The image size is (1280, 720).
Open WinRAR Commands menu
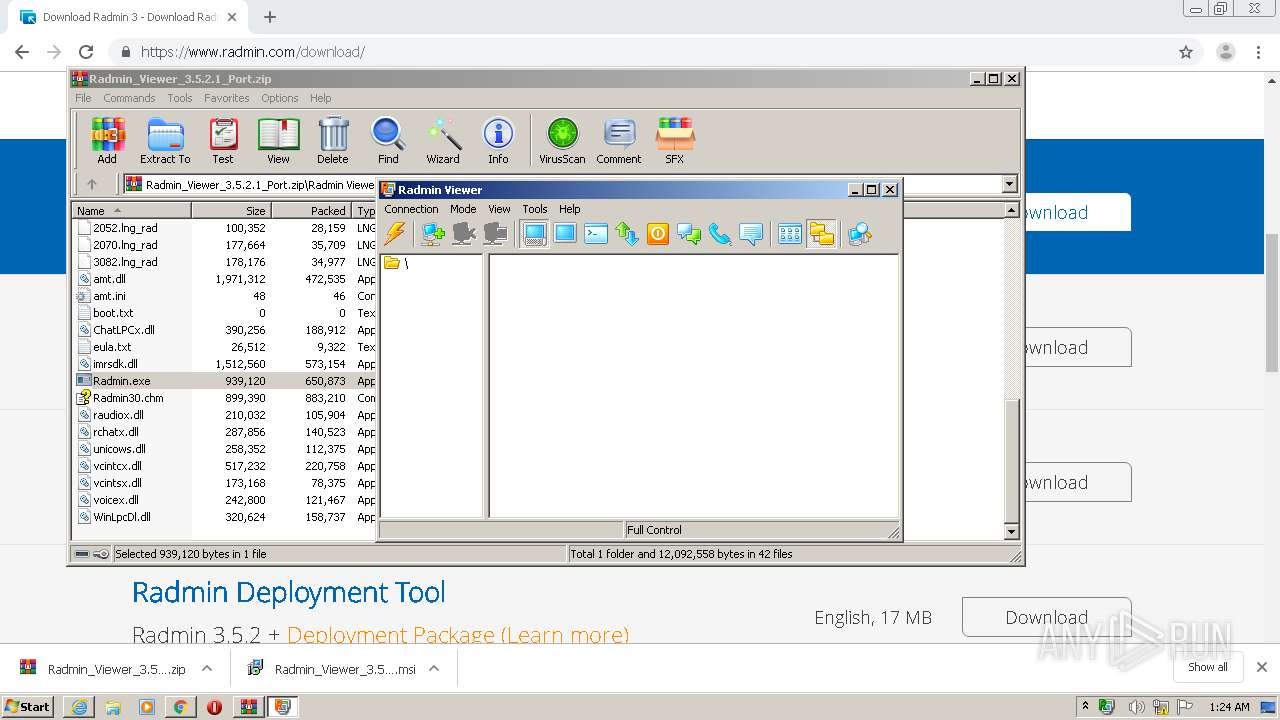point(129,98)
